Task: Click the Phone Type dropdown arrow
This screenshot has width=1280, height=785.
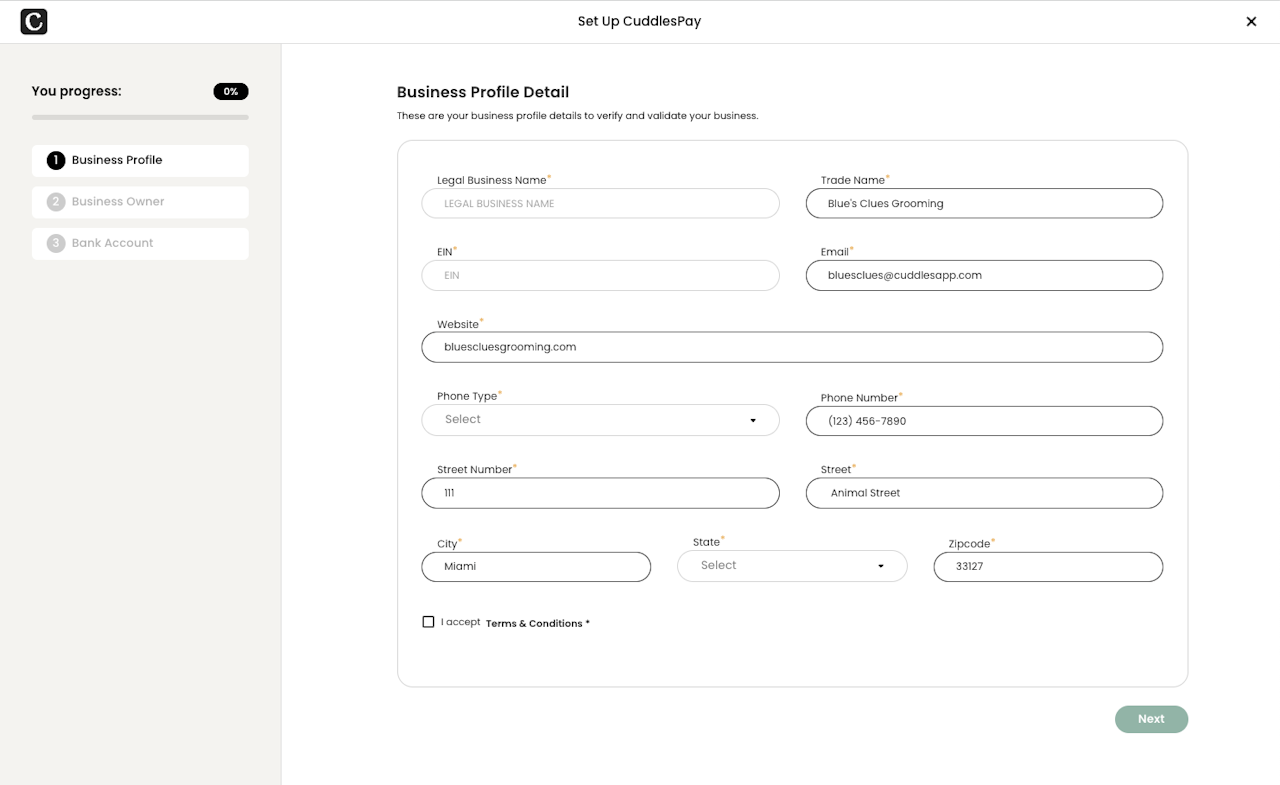Action: 753,421
